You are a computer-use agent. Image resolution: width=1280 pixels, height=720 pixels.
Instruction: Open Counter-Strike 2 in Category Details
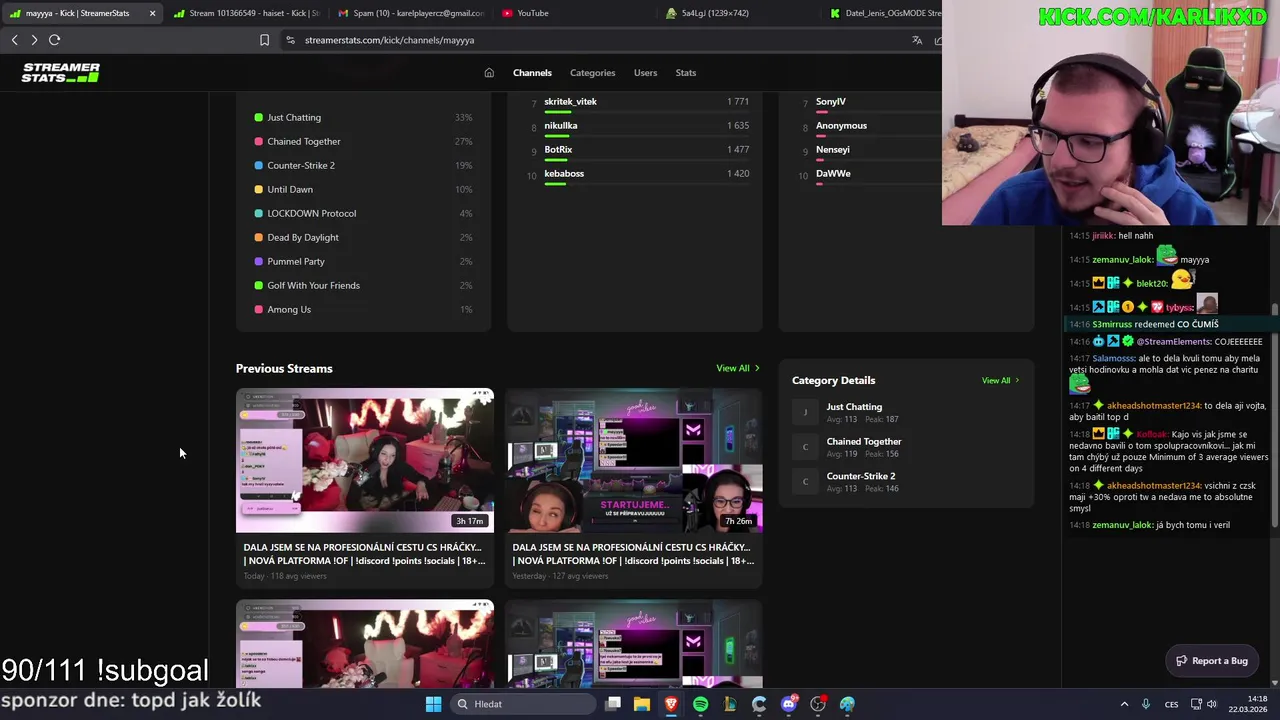pyautogui.click(x=861, y=476)
